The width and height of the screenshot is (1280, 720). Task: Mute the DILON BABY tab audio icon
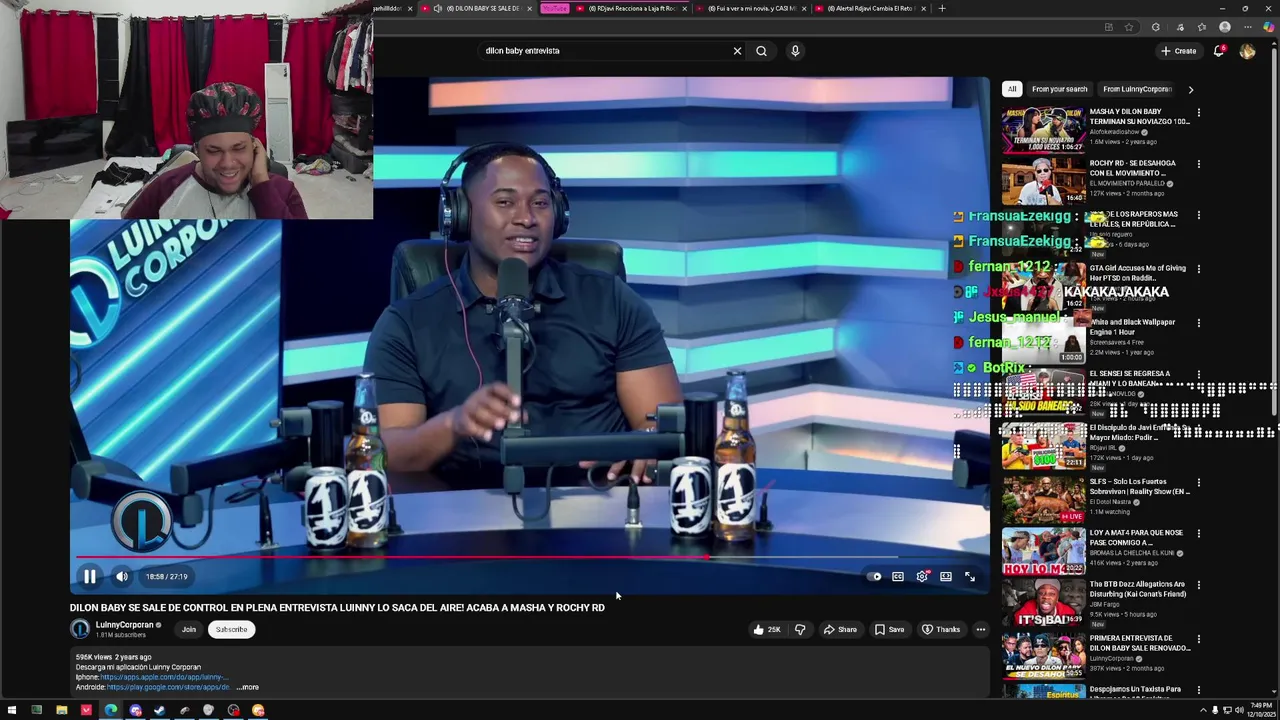coord(437,8)
